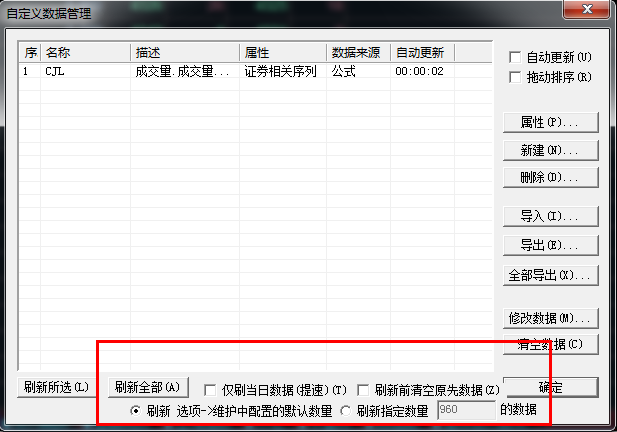
Task: Sort by the 序 column header
Action: pos(30,53)
